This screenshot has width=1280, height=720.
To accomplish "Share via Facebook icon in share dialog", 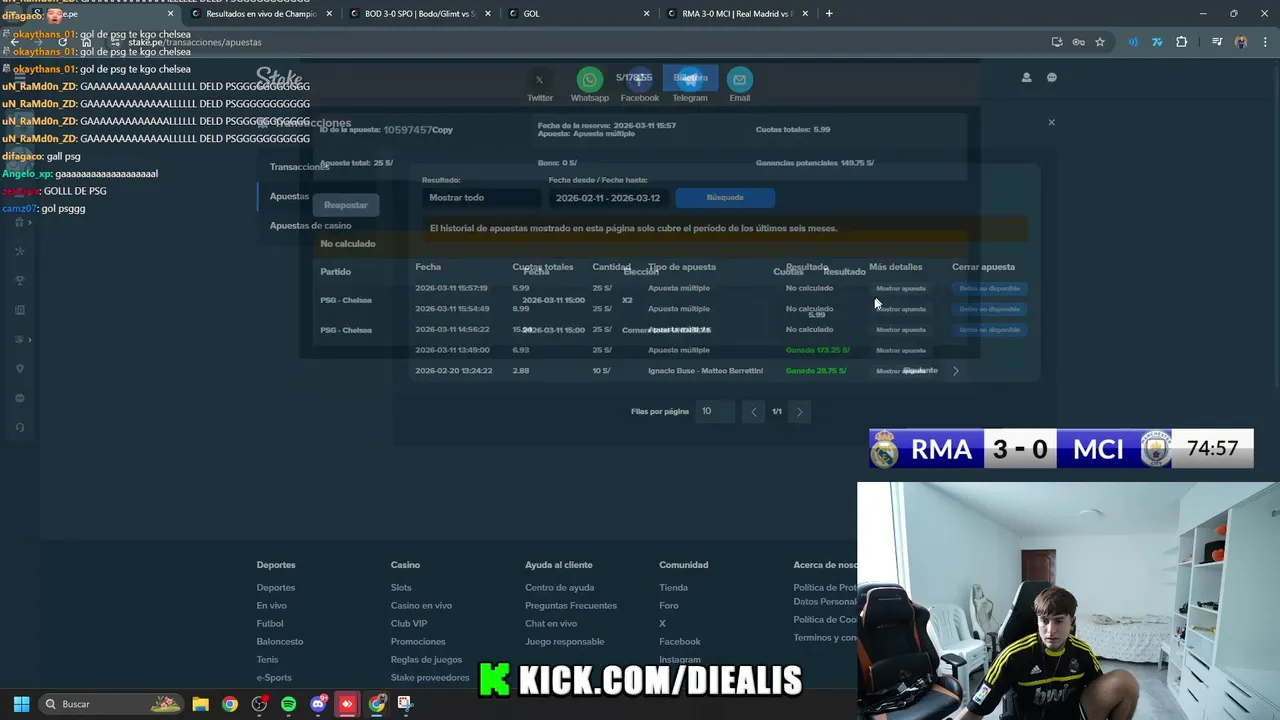I will point(639,79).
